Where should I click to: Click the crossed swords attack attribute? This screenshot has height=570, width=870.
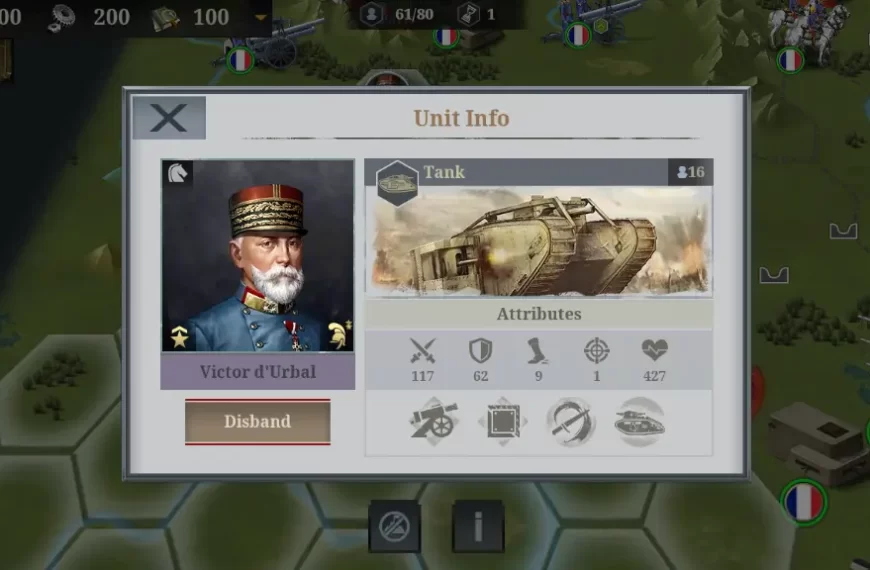pyautogui.click(x=423, y=351)
